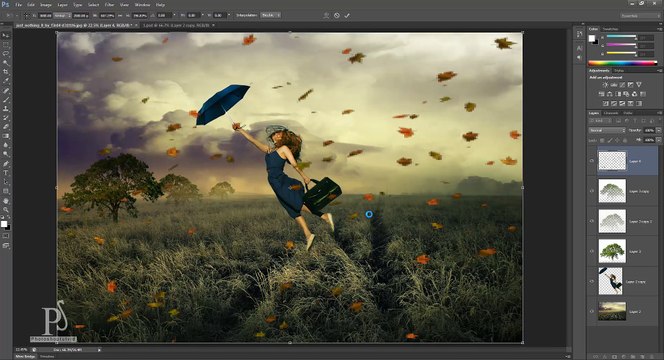Viewport: 664px width, 360px height.
Task: Open the Layers panel flyout menu
Action: [x=659, y=113]
